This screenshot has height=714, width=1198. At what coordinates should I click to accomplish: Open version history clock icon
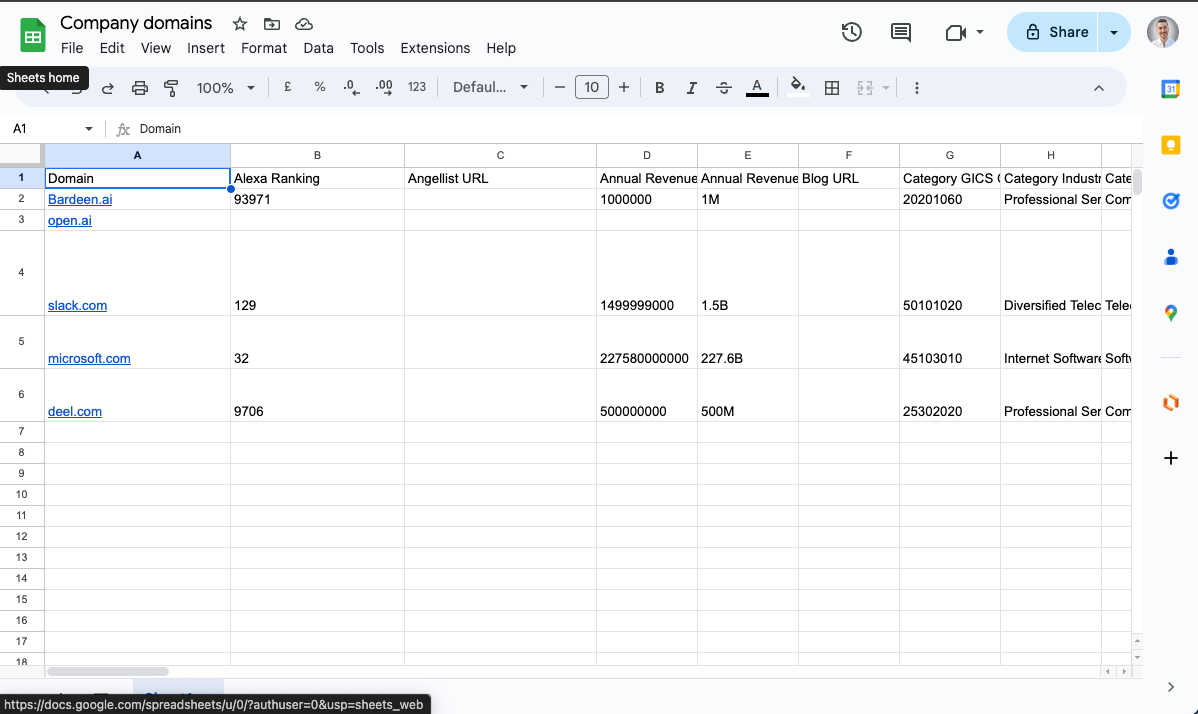(851, 32)
